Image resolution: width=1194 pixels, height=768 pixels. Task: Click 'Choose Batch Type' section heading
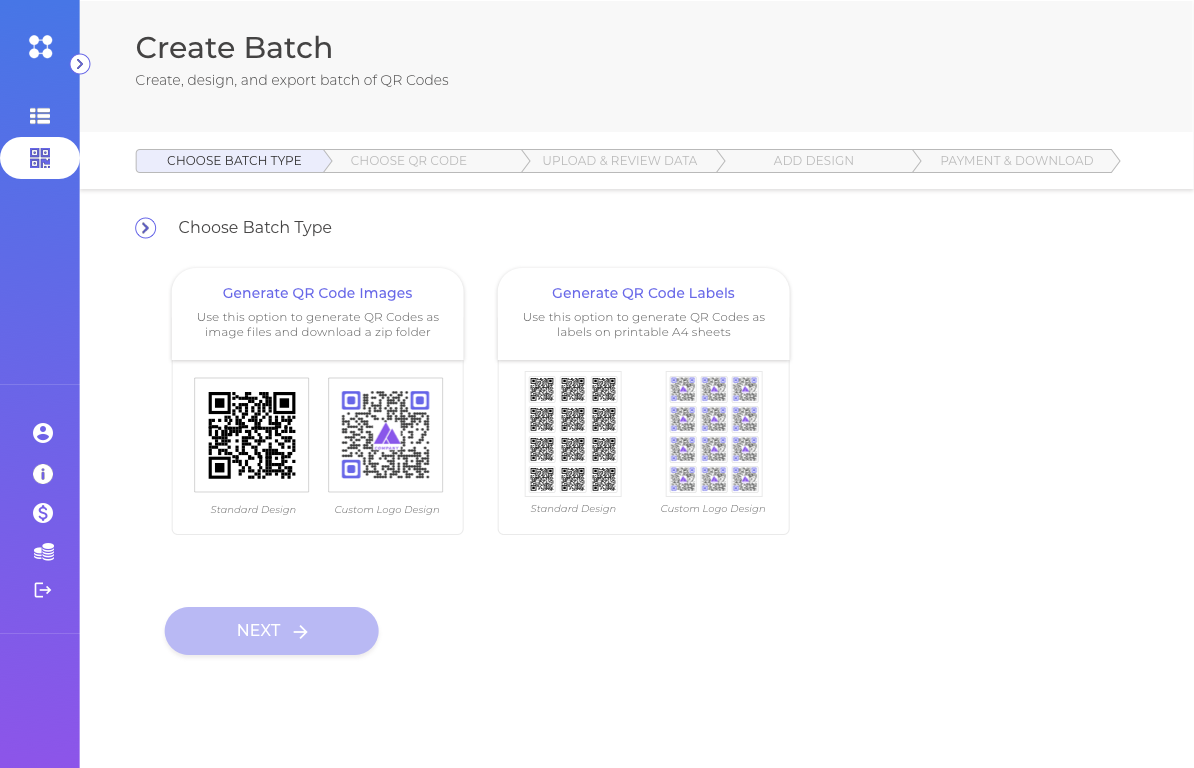point(255,228)
